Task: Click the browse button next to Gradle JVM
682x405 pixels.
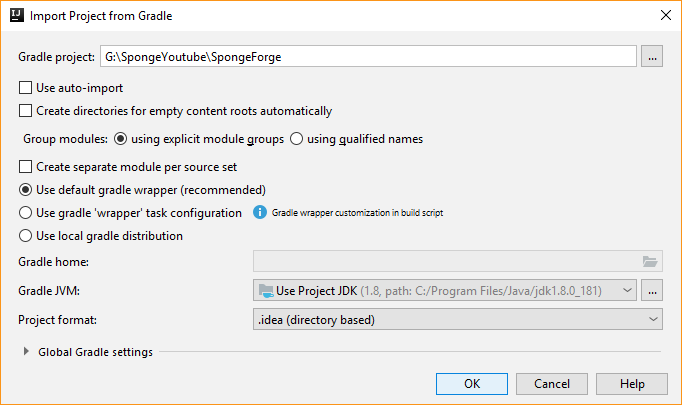Action: click(x=652, y=291)
